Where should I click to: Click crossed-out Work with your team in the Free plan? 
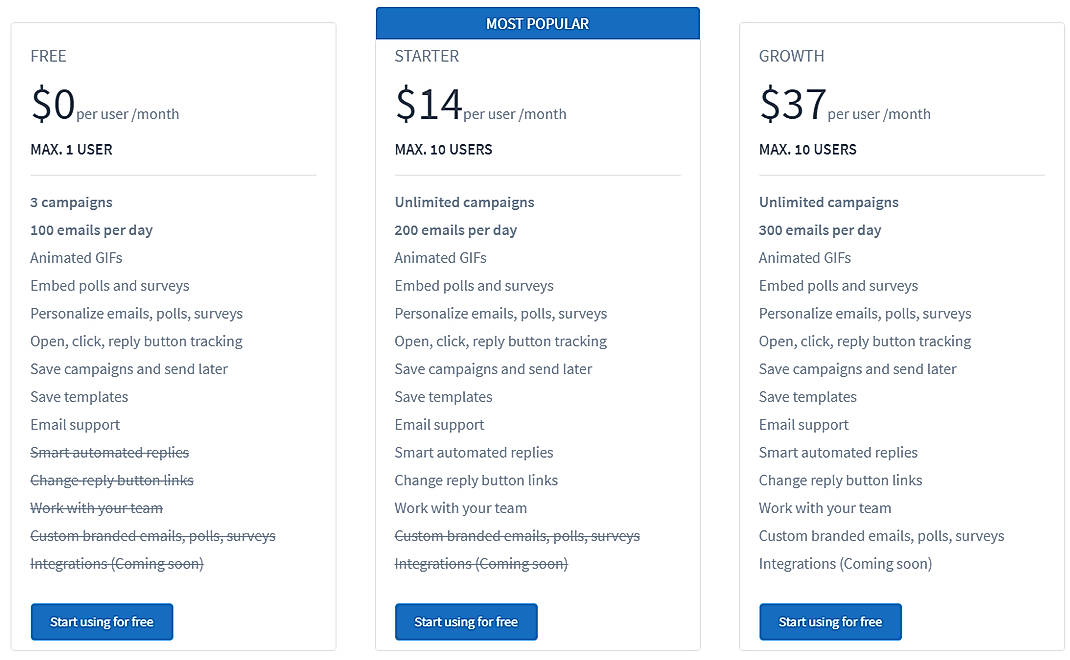tap(96, 508)
